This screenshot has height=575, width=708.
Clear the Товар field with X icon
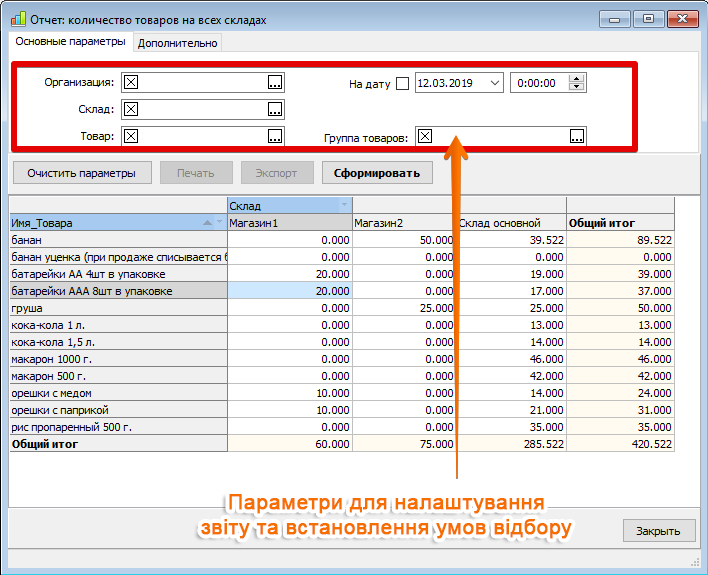click(131, 136)
